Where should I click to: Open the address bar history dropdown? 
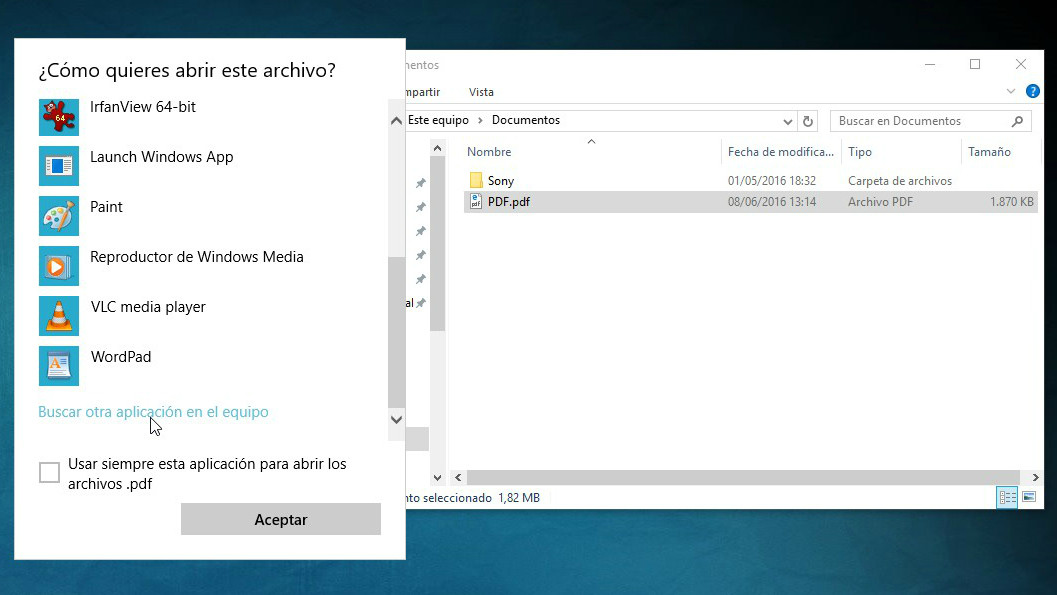787,122
